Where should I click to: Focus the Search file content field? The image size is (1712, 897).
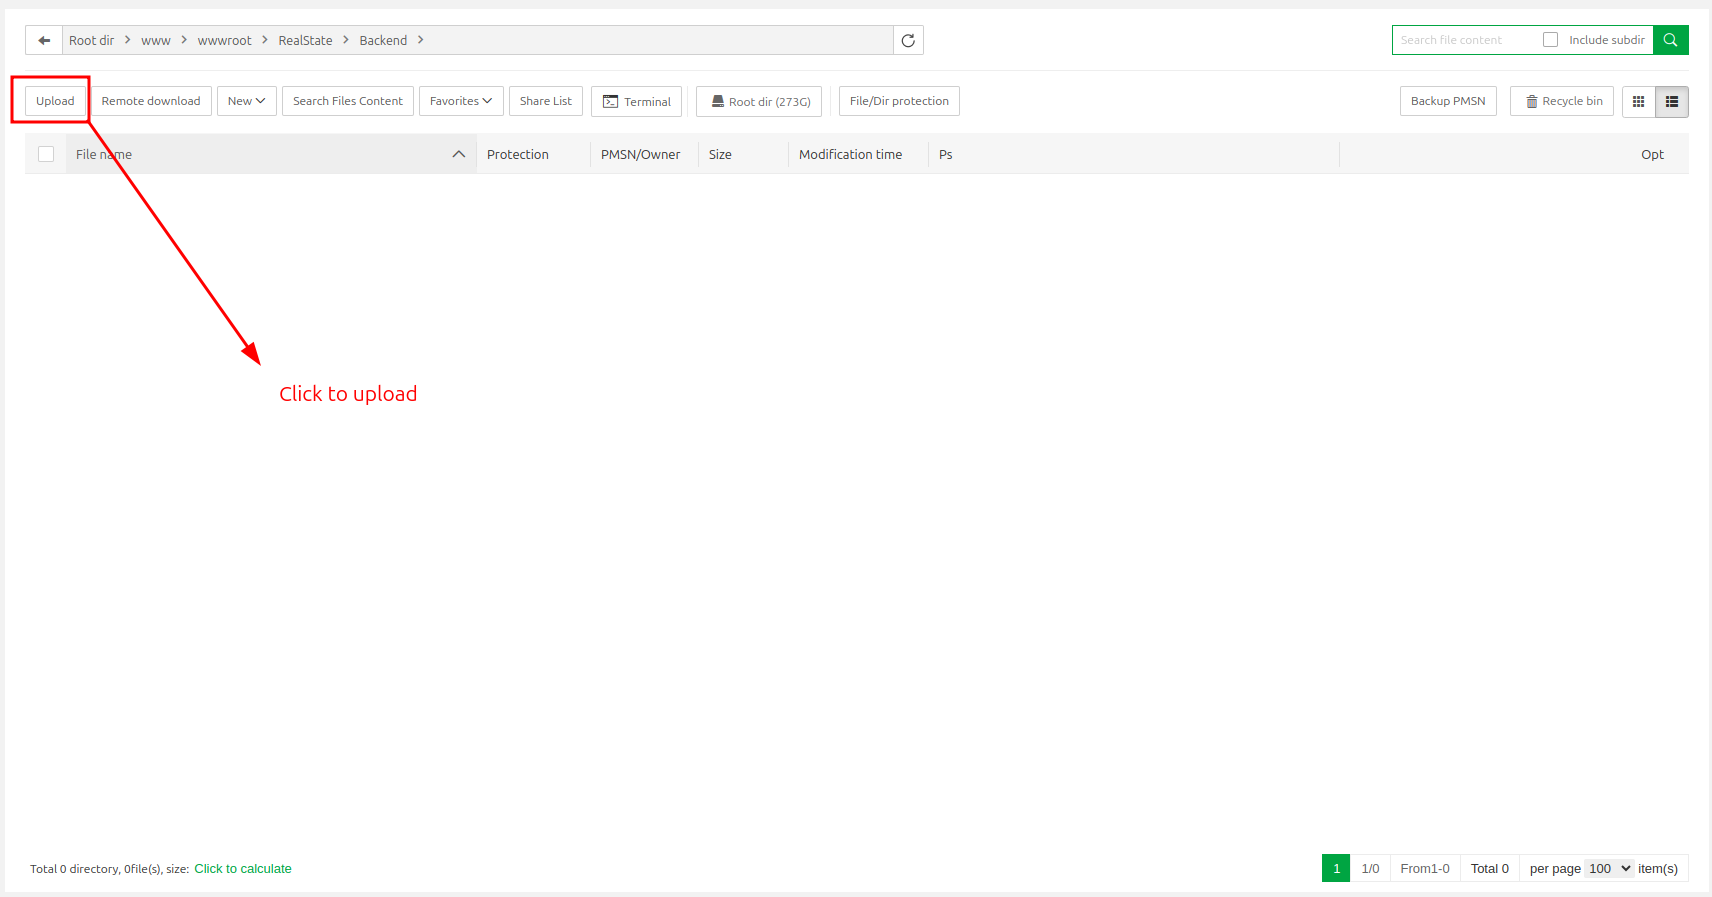pyautogui.click(x=1465, y=40)
